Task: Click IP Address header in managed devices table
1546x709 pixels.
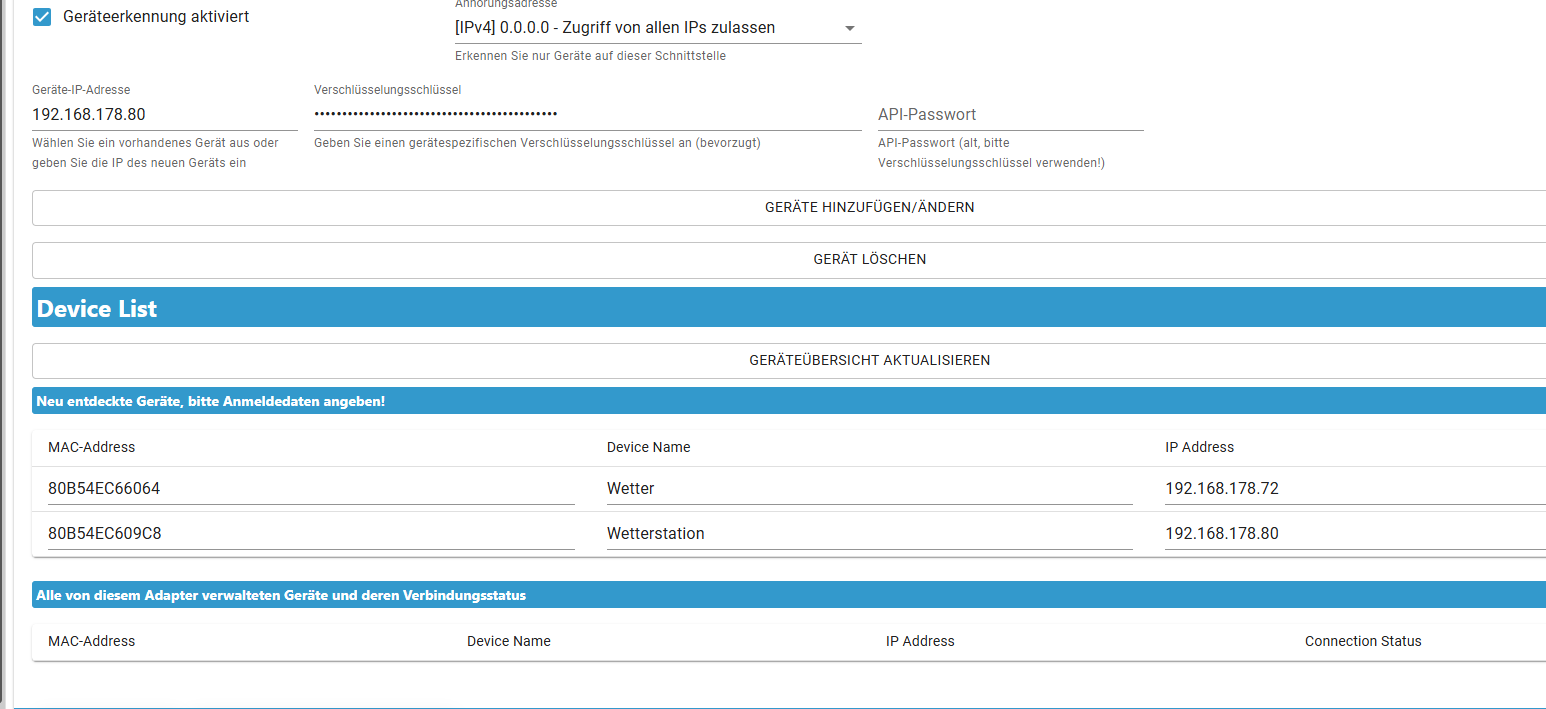Action: click(x=919, y=641)
